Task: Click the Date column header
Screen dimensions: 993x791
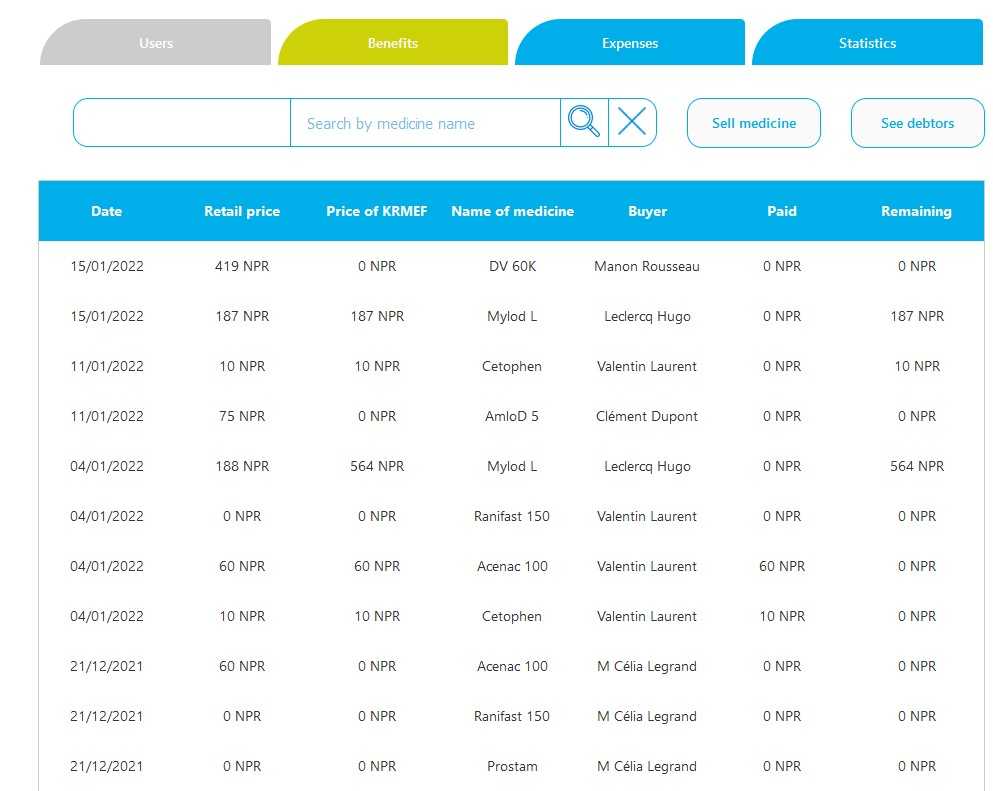Action: [106, 211]
